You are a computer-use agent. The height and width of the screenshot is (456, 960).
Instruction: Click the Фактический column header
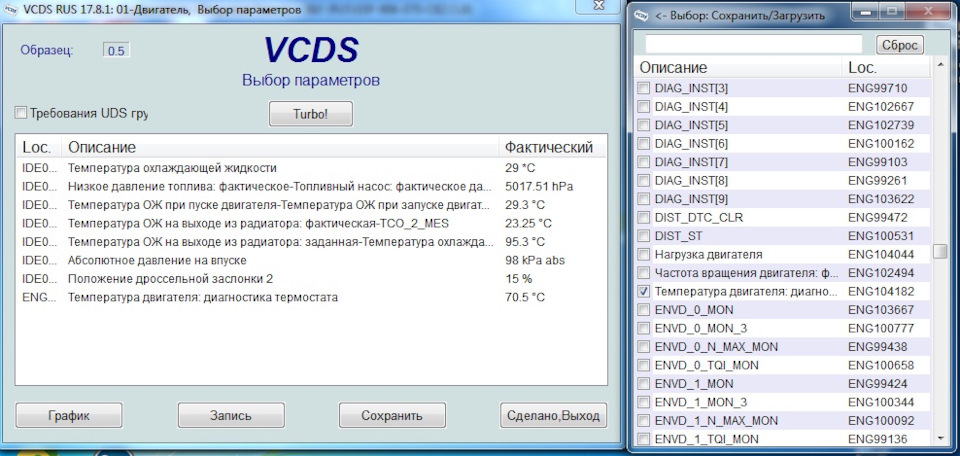(552, 147)
